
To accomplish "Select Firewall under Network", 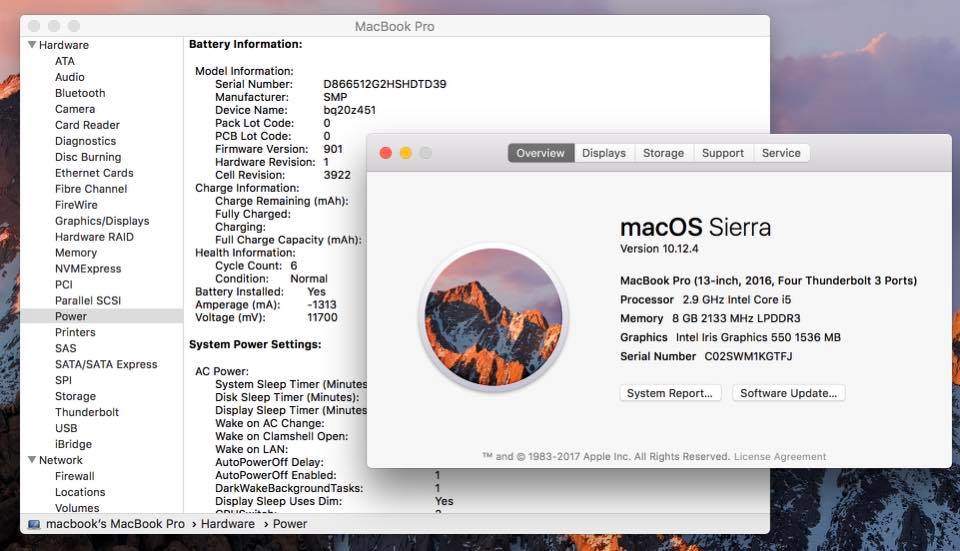I will pos(75,476).
